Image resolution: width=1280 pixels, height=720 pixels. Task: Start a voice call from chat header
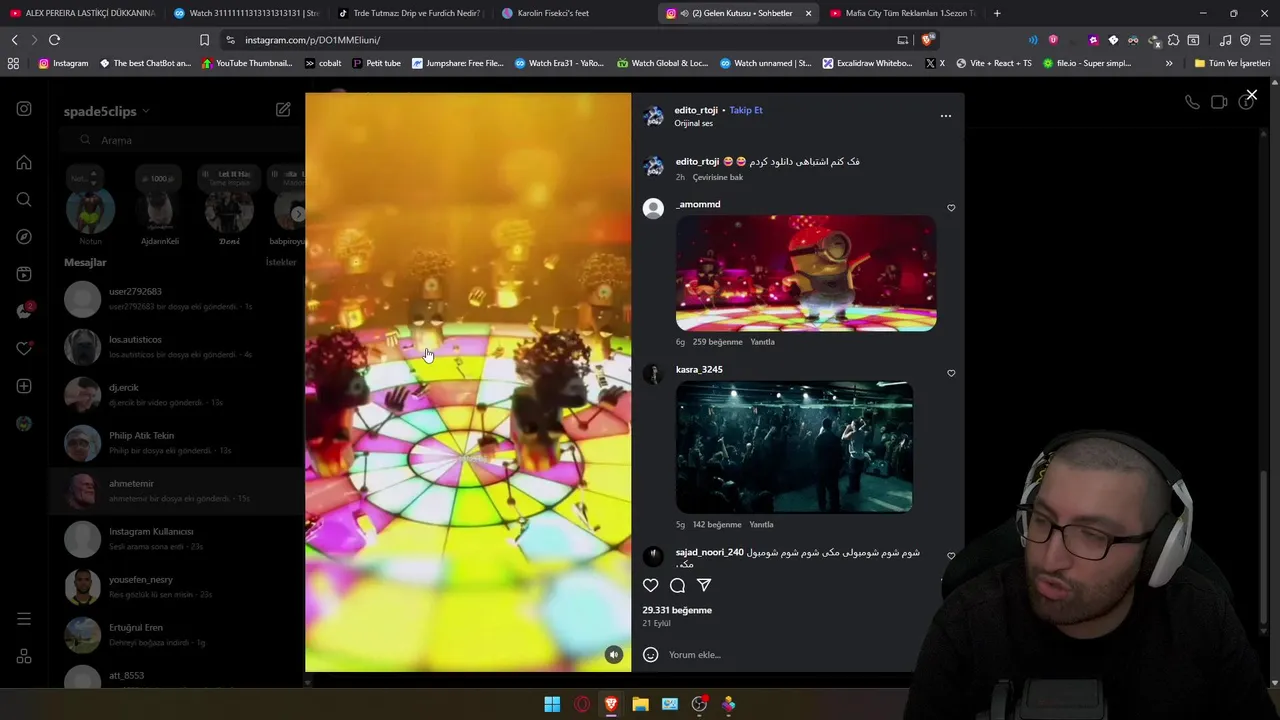coord(1192,102)
